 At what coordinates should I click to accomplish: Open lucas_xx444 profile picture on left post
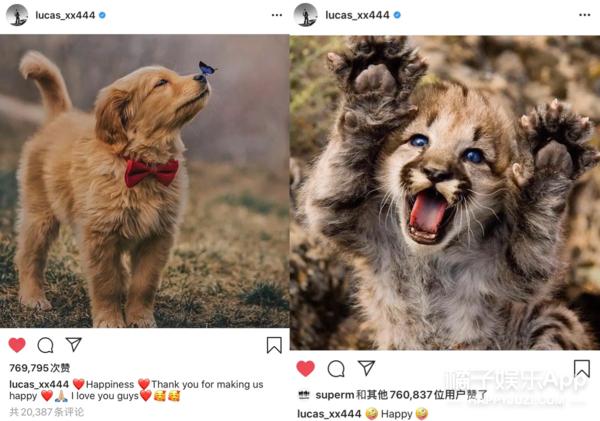[x=17, y=15]
